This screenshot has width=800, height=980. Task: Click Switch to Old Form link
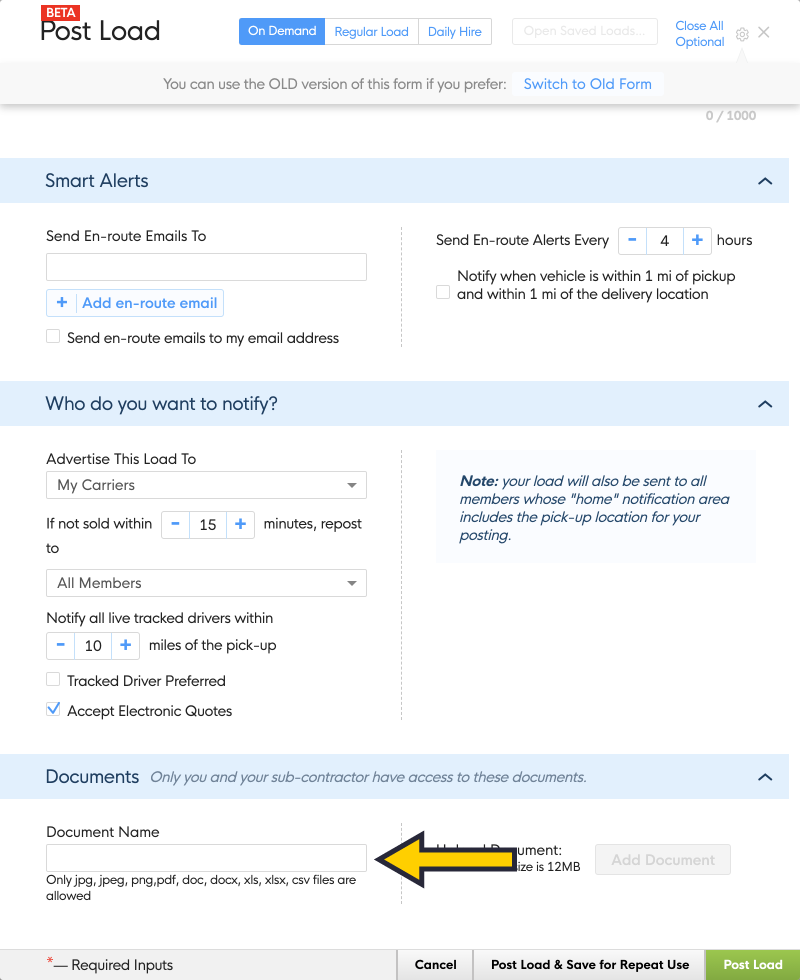pyautogui.click(x=588, y=84)
